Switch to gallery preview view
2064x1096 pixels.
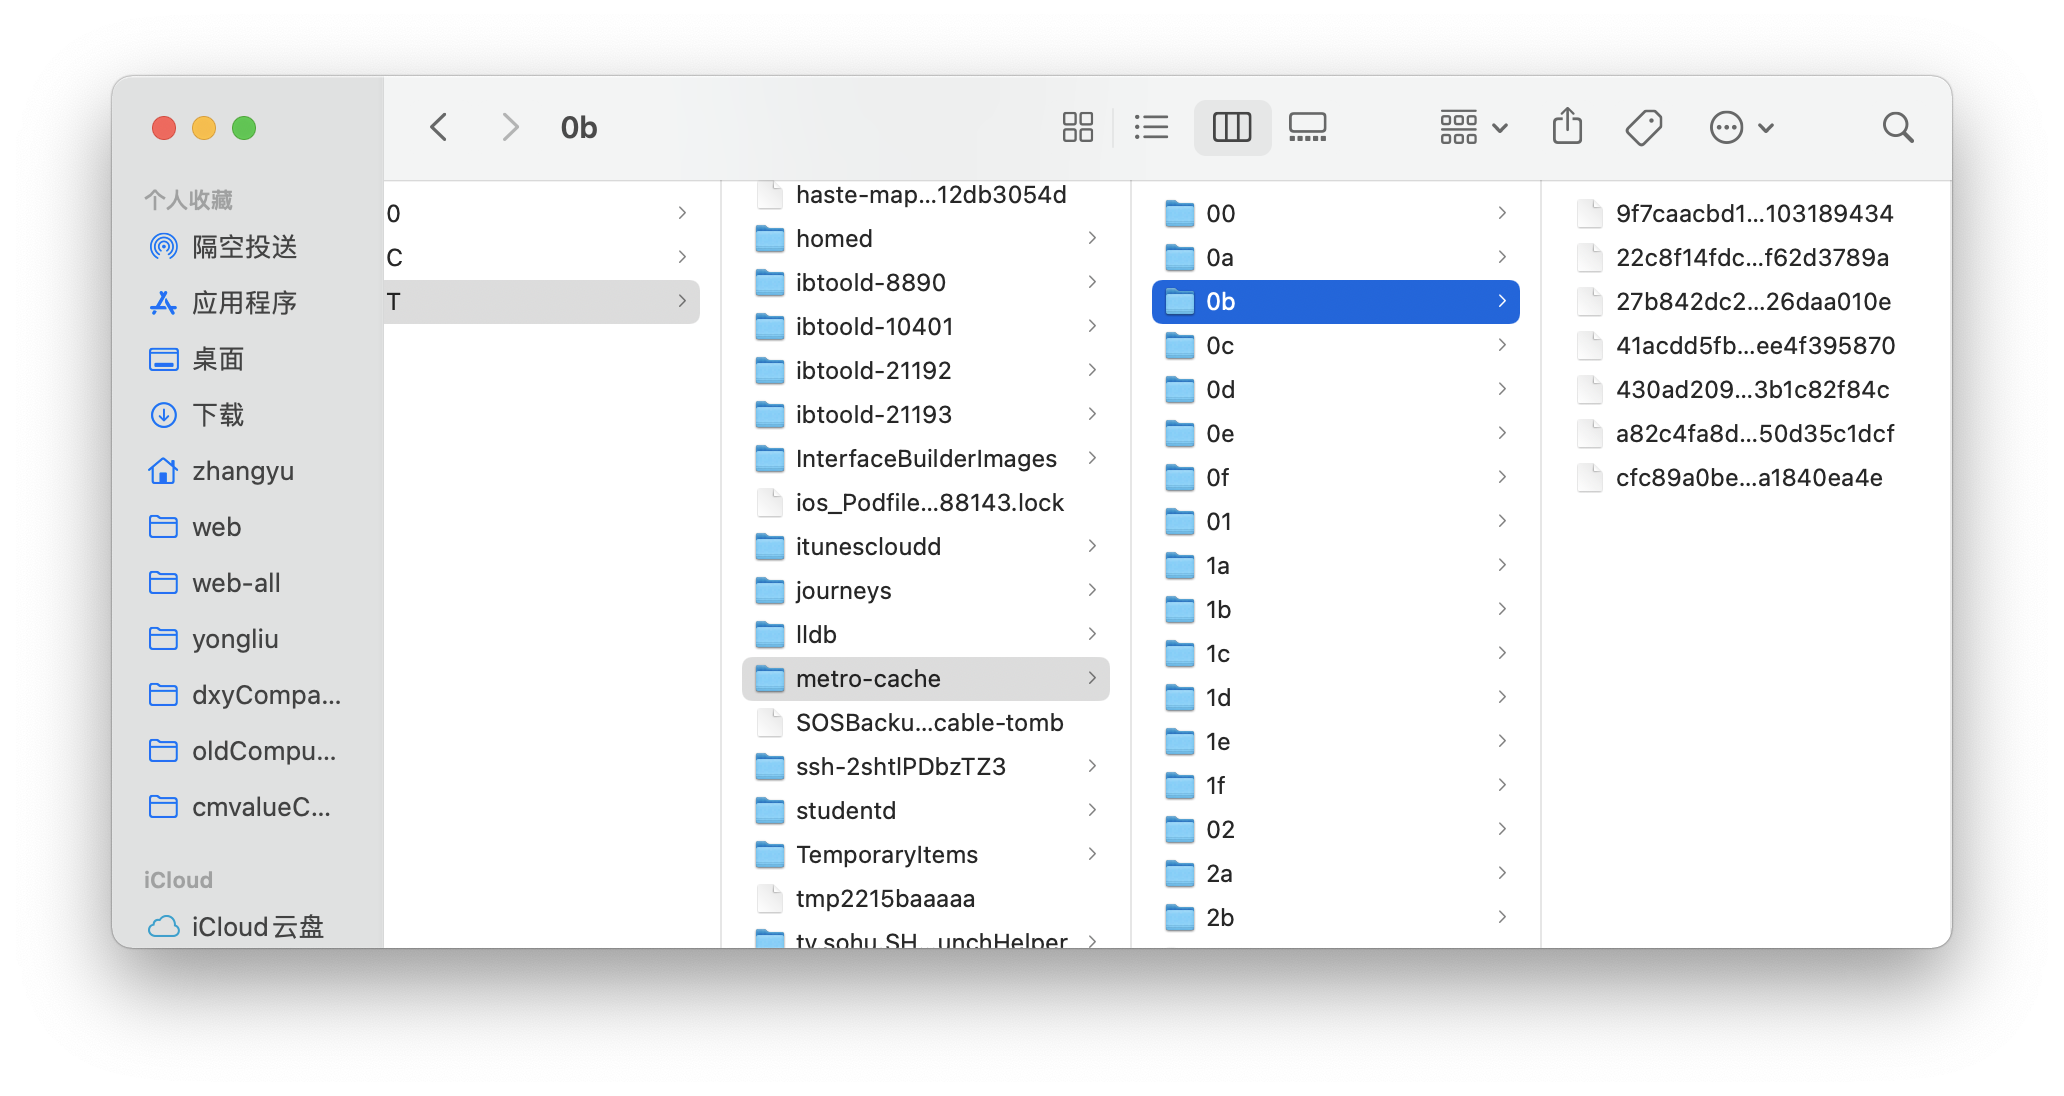coord(1305,126)
